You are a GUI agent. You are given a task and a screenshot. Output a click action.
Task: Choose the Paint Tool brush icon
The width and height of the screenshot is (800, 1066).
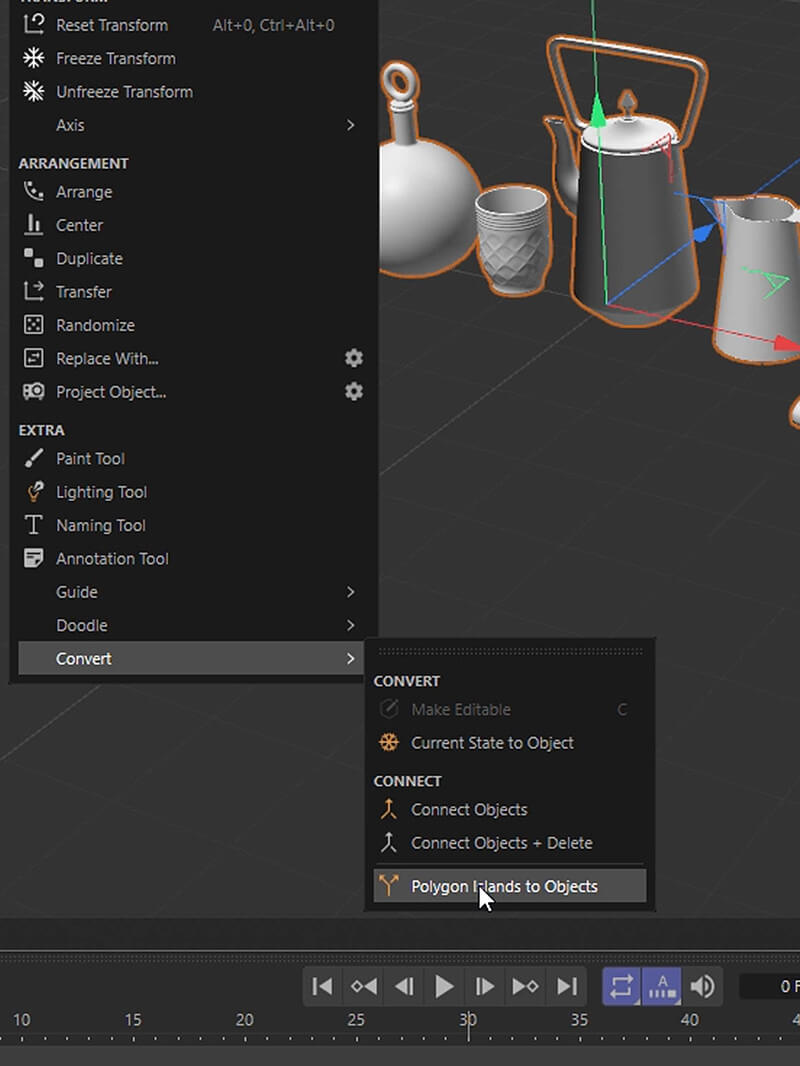(34, 459)
